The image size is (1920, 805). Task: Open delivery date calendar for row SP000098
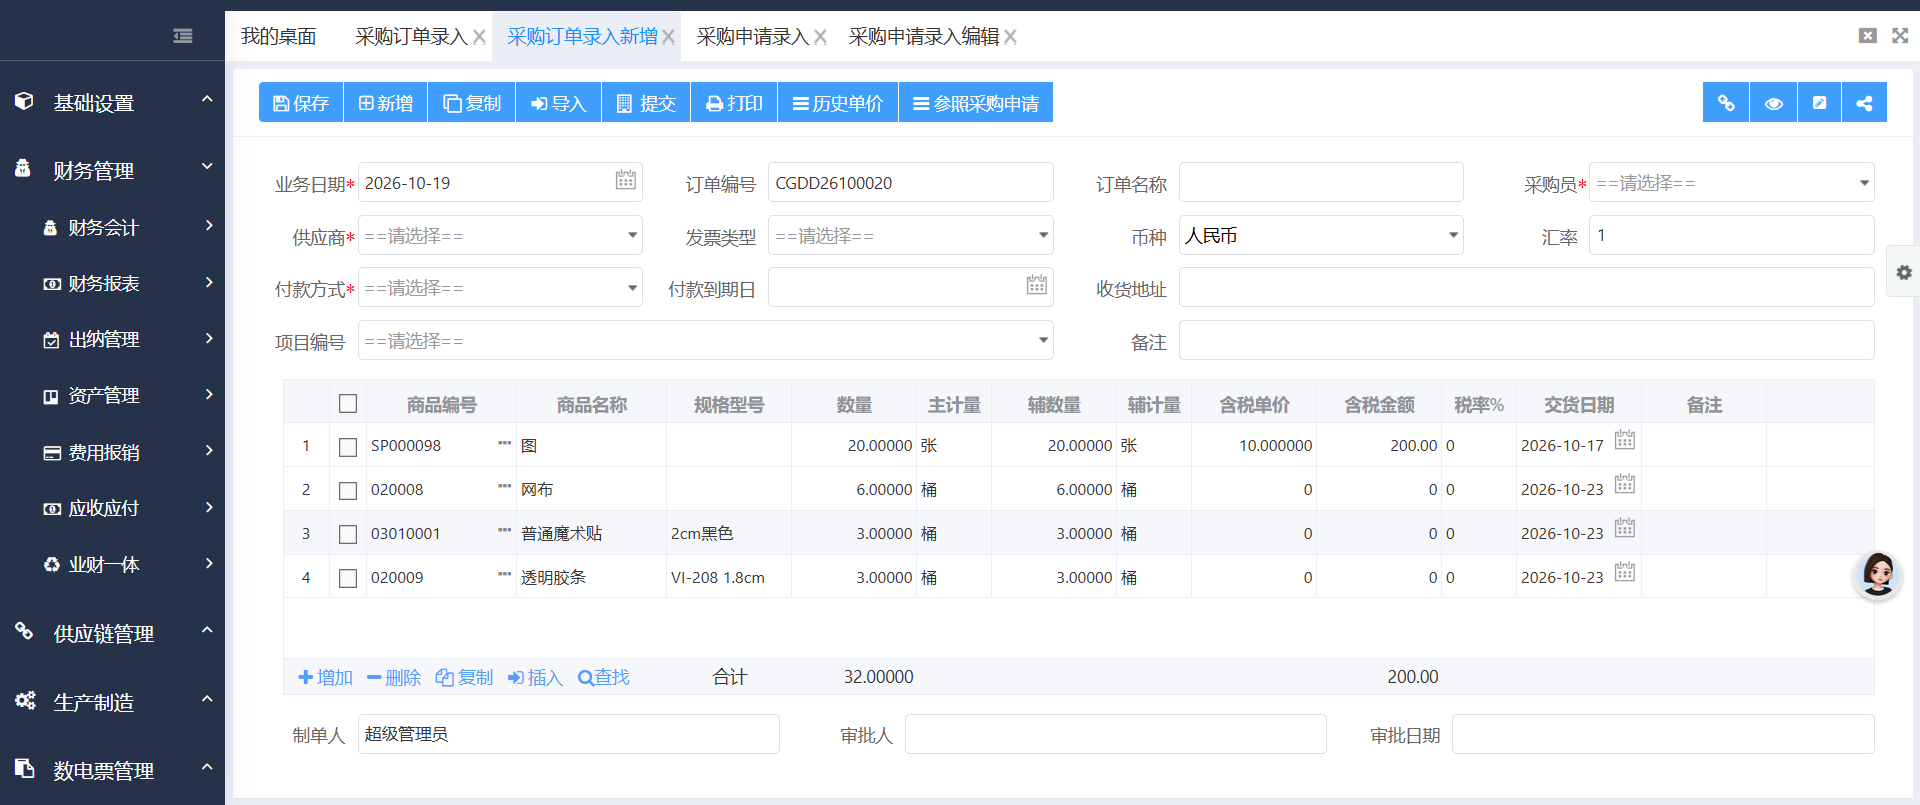(x=1625, y=440)
